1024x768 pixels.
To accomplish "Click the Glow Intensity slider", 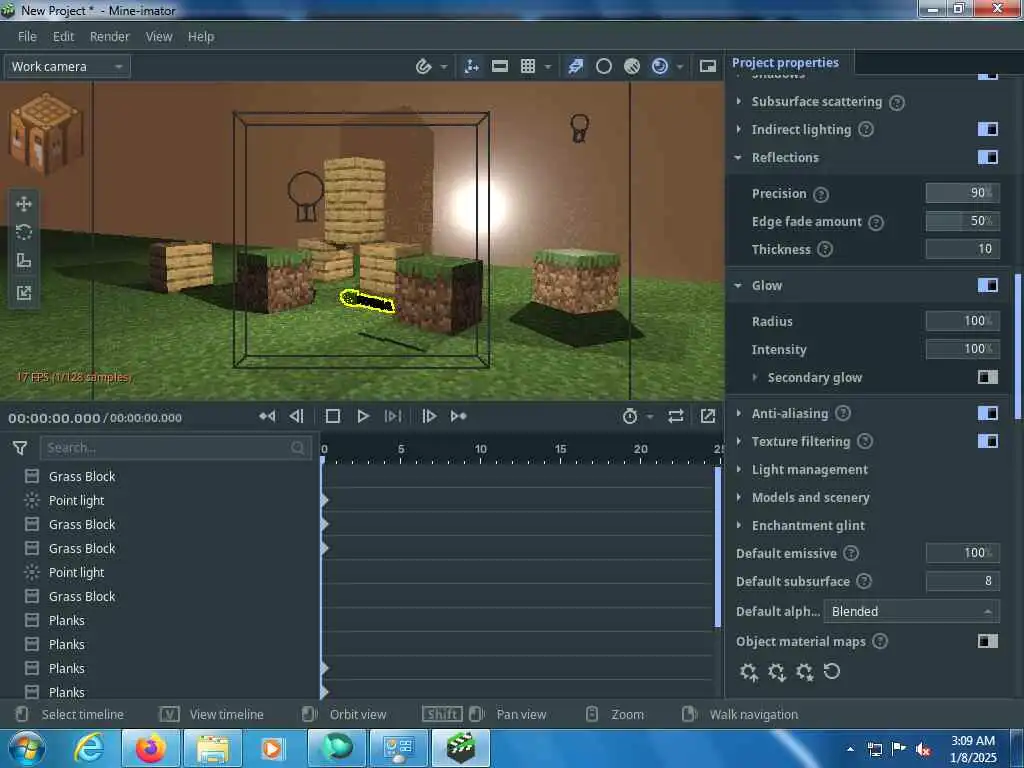I will point(963,349).
